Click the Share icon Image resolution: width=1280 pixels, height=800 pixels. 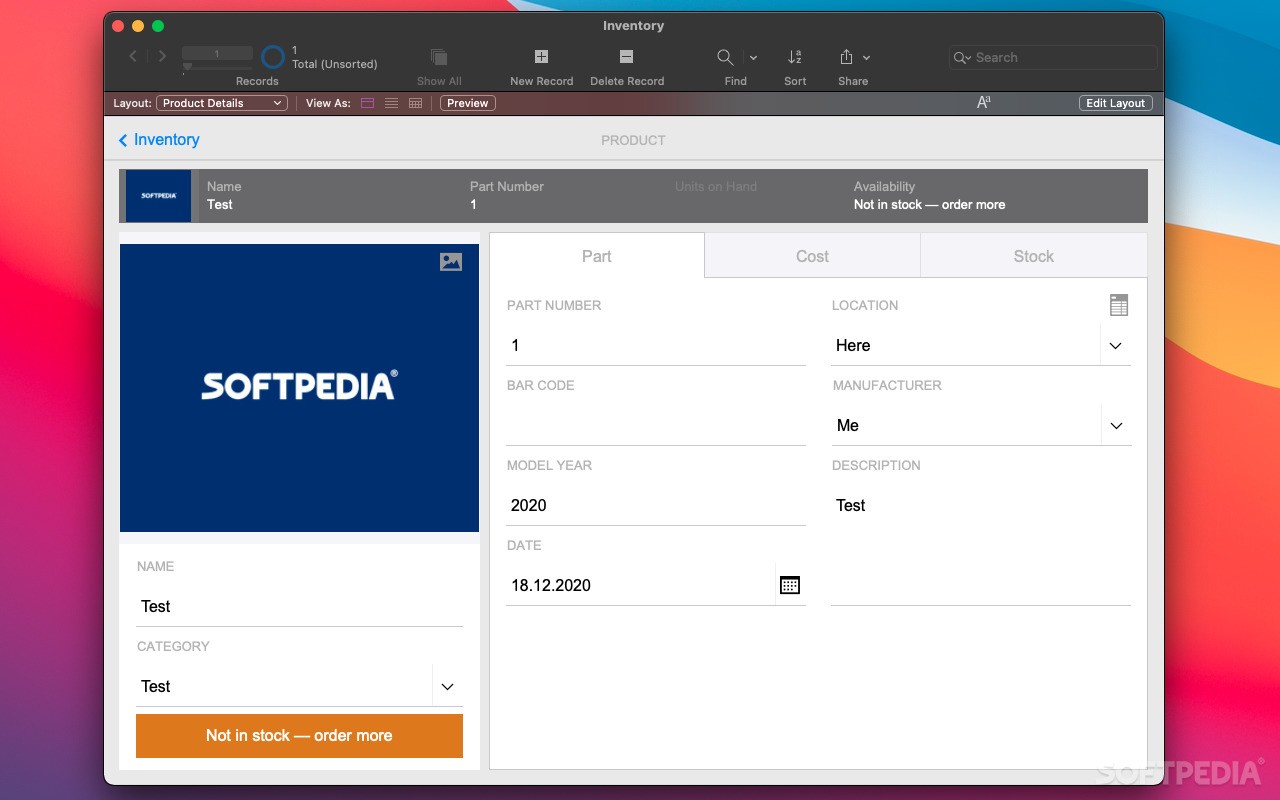(x=846, y=57)
